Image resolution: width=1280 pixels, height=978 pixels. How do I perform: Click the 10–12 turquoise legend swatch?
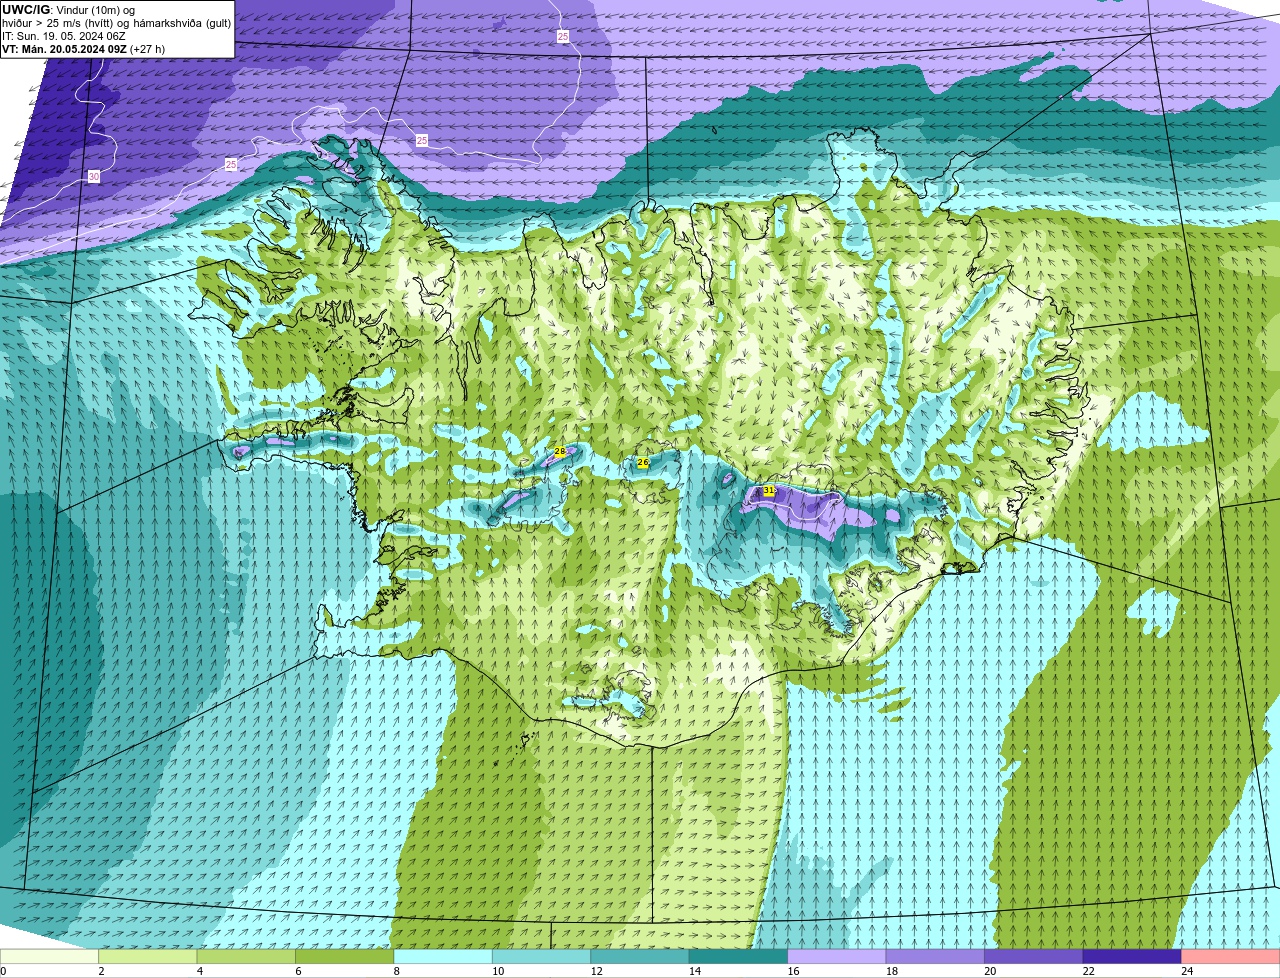(543, 956)
